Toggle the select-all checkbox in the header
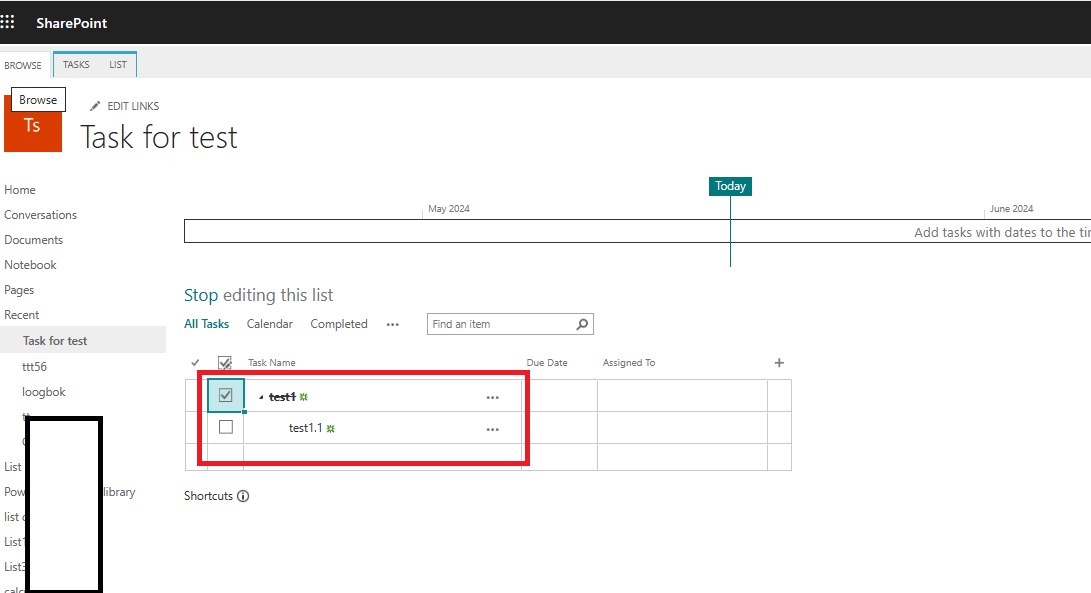The width and height of the screenshot is (1091, 593). (225, 361)
